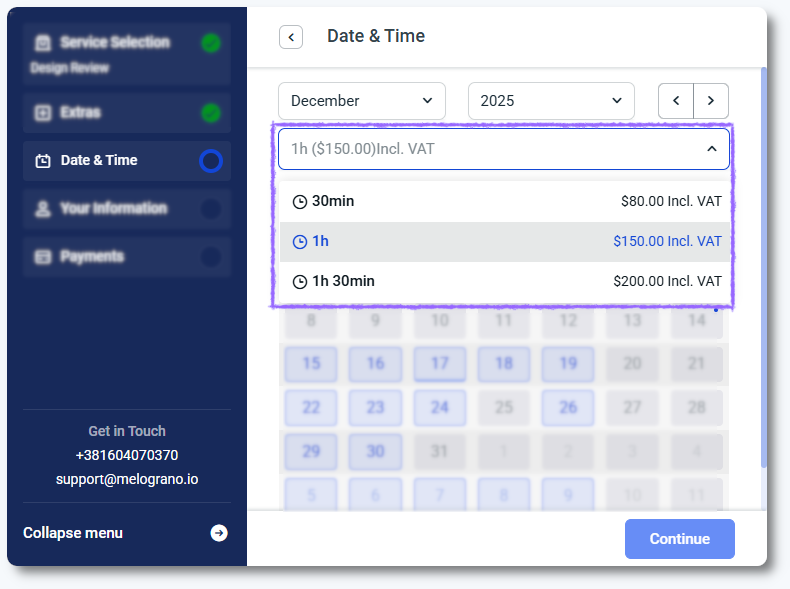Click the Payments card icon in sidebar
The width and height of the screenshot is (790, 589).
pyautogui.click(x=42, y=257)
